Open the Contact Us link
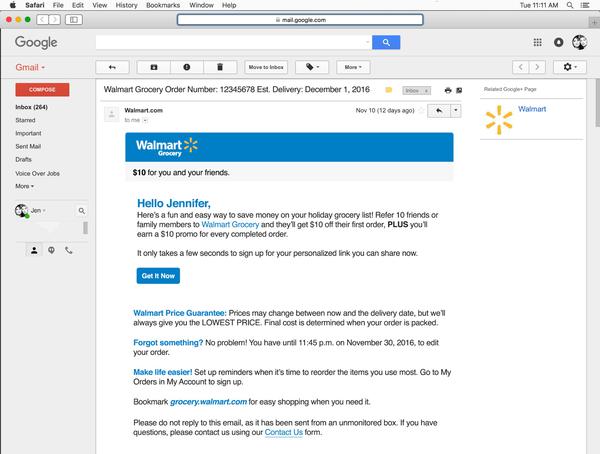The height and width of the screenshot is (454, 600). click(283, 432)
